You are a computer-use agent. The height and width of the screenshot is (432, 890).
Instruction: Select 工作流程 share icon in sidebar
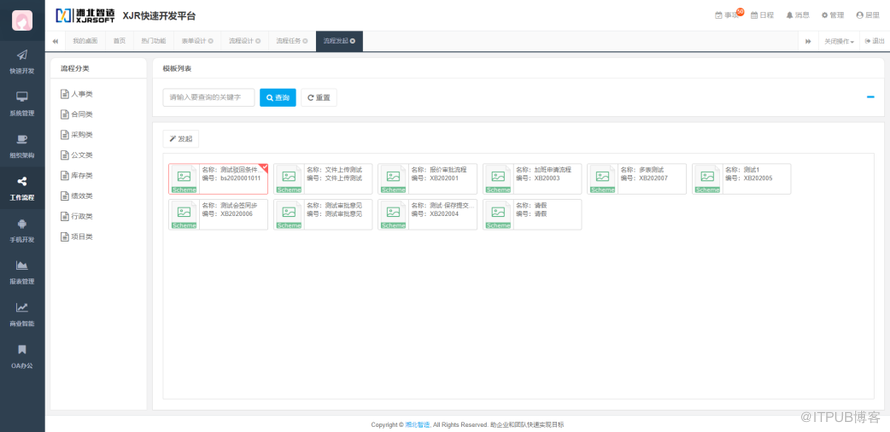(x=22, y=182)
